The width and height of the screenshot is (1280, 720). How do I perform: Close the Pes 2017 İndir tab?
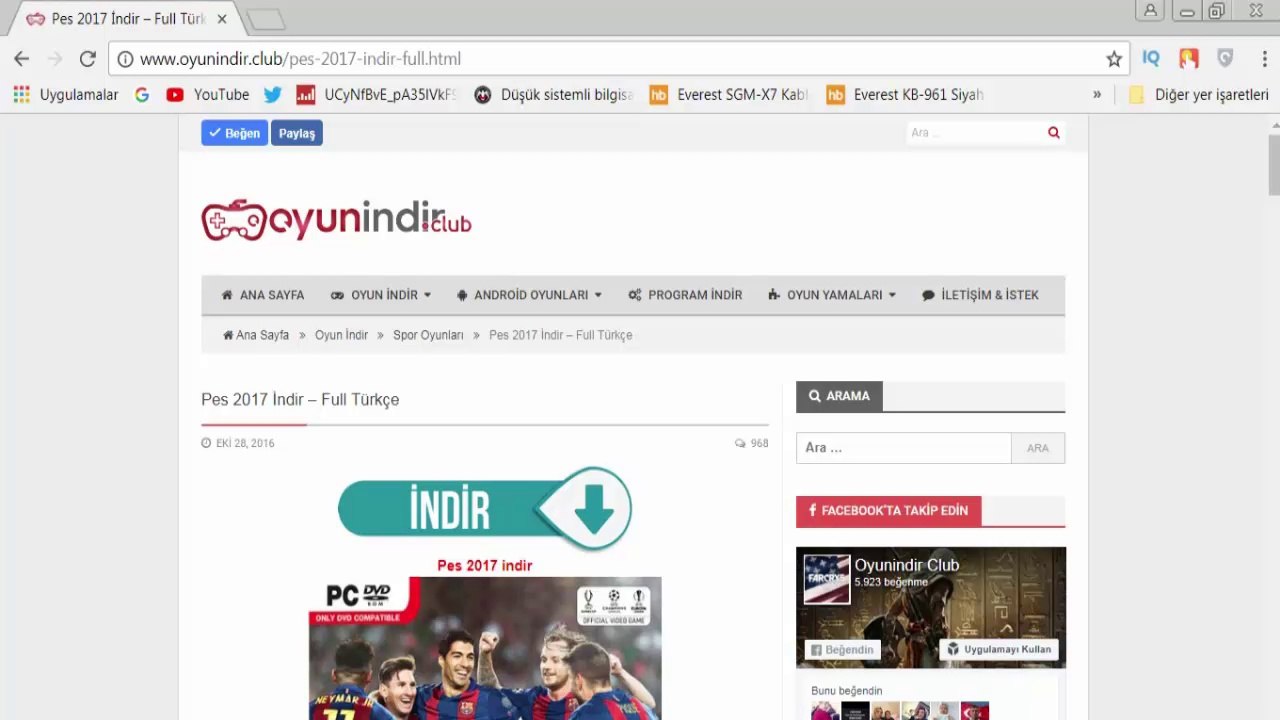(x=222, y=19)
